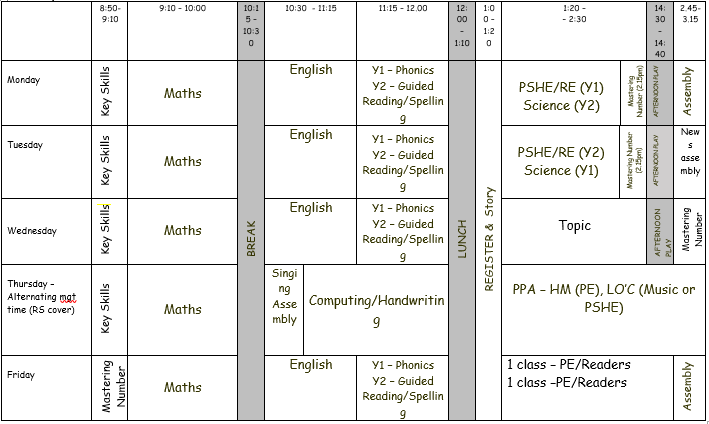Select Wednesday's Y1 – Phonics cell
Screen dimensions: 709x424
[x=402, y=231]
